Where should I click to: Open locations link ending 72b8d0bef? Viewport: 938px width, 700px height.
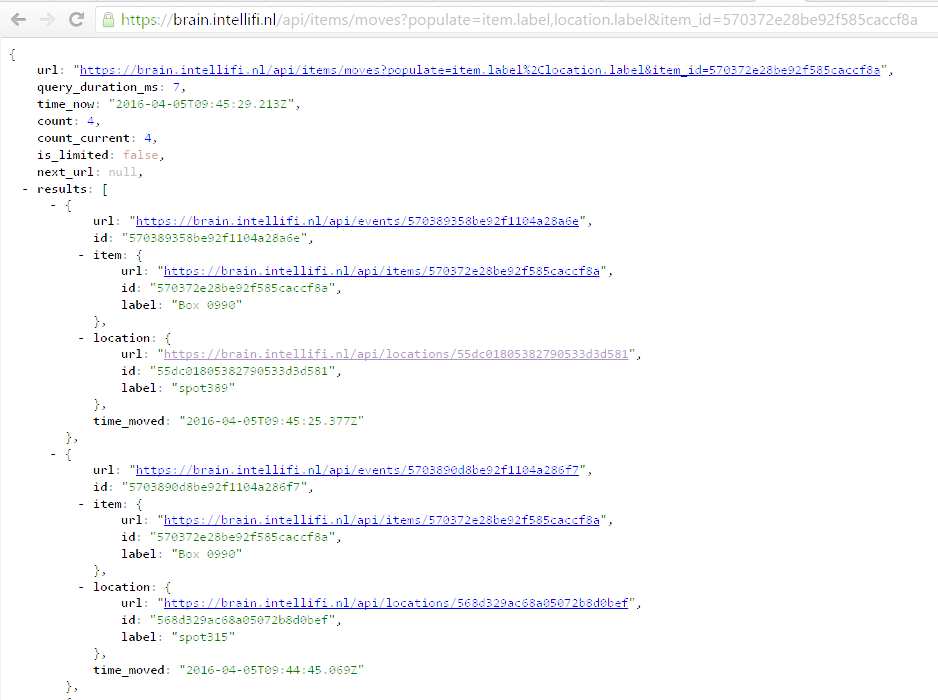click(396, 603)
